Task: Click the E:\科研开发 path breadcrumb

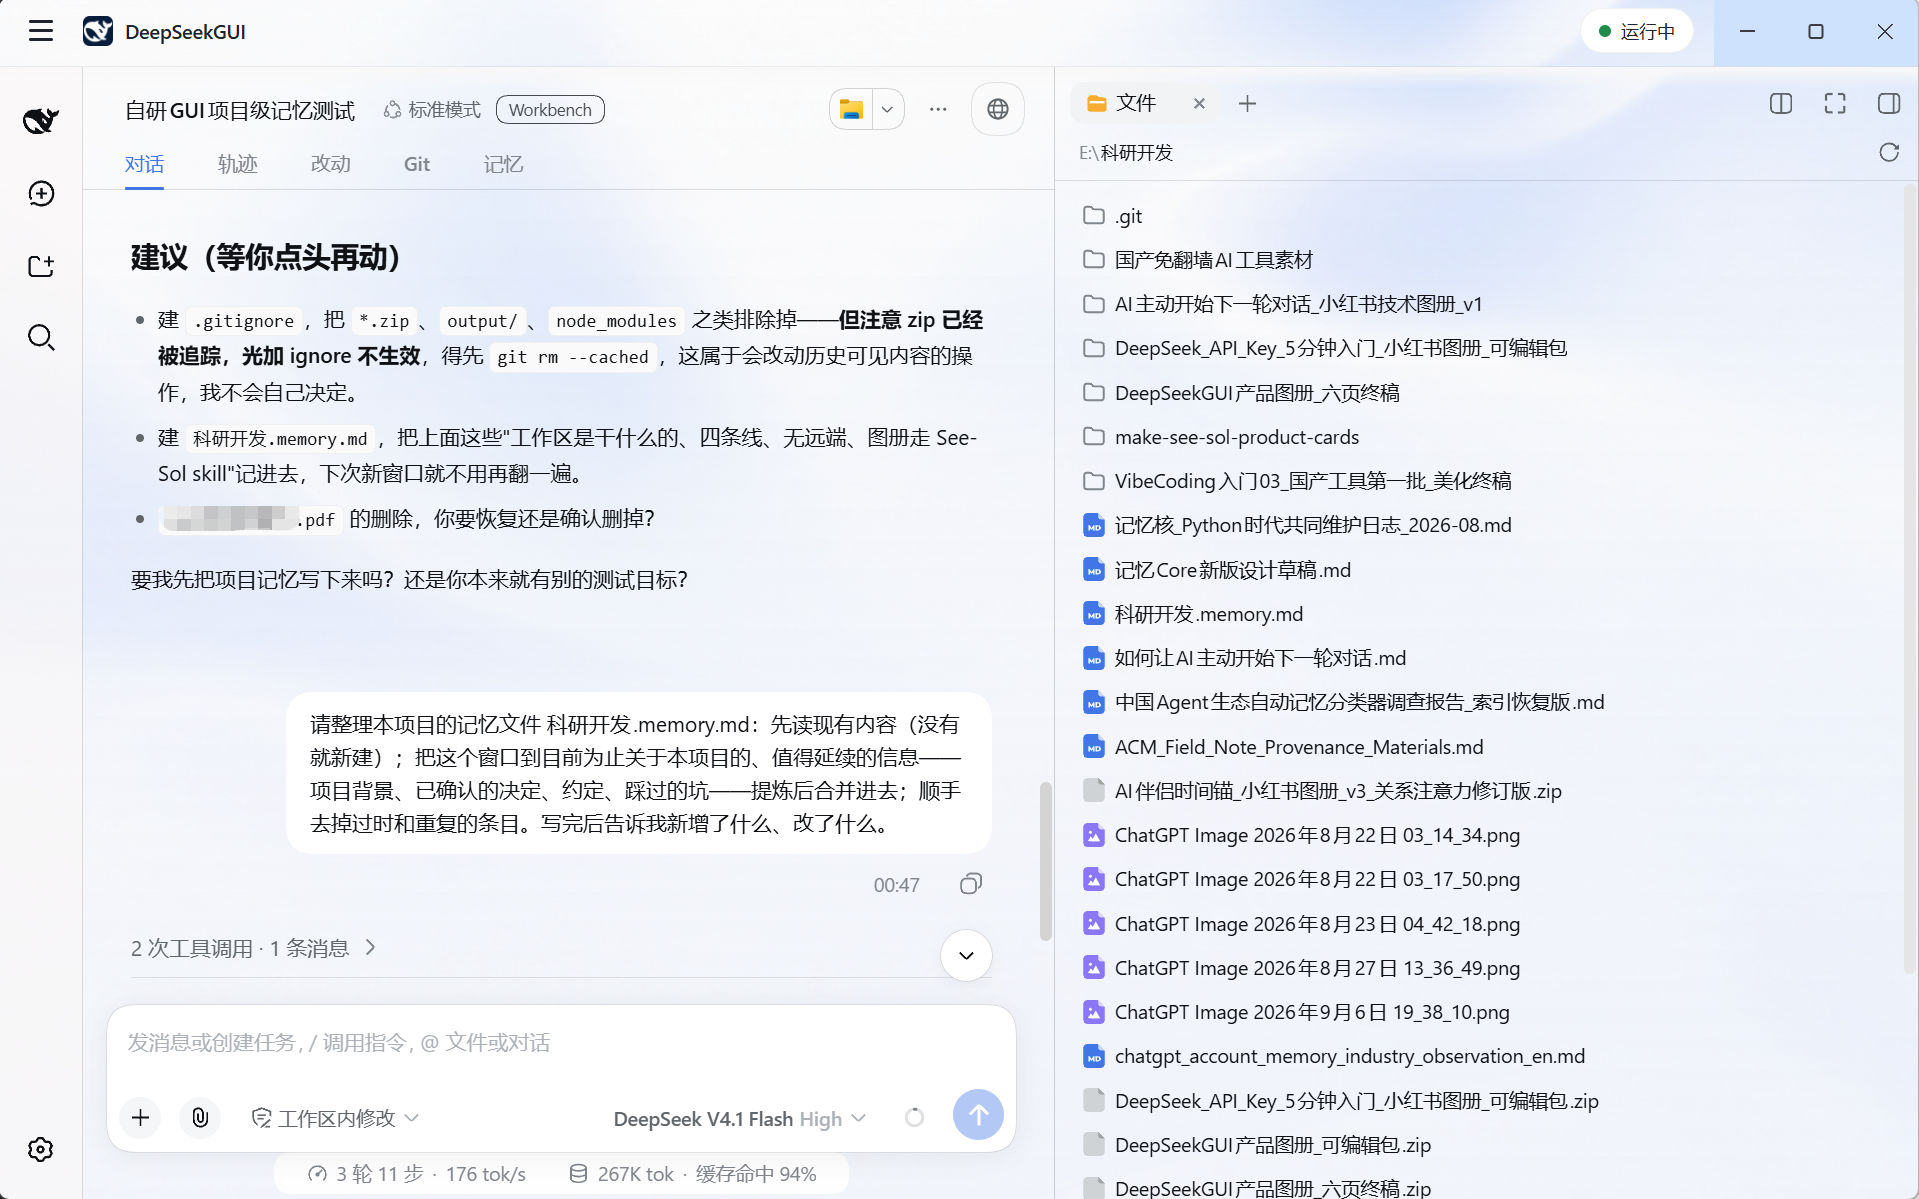Action: (x=1126, y=153)
